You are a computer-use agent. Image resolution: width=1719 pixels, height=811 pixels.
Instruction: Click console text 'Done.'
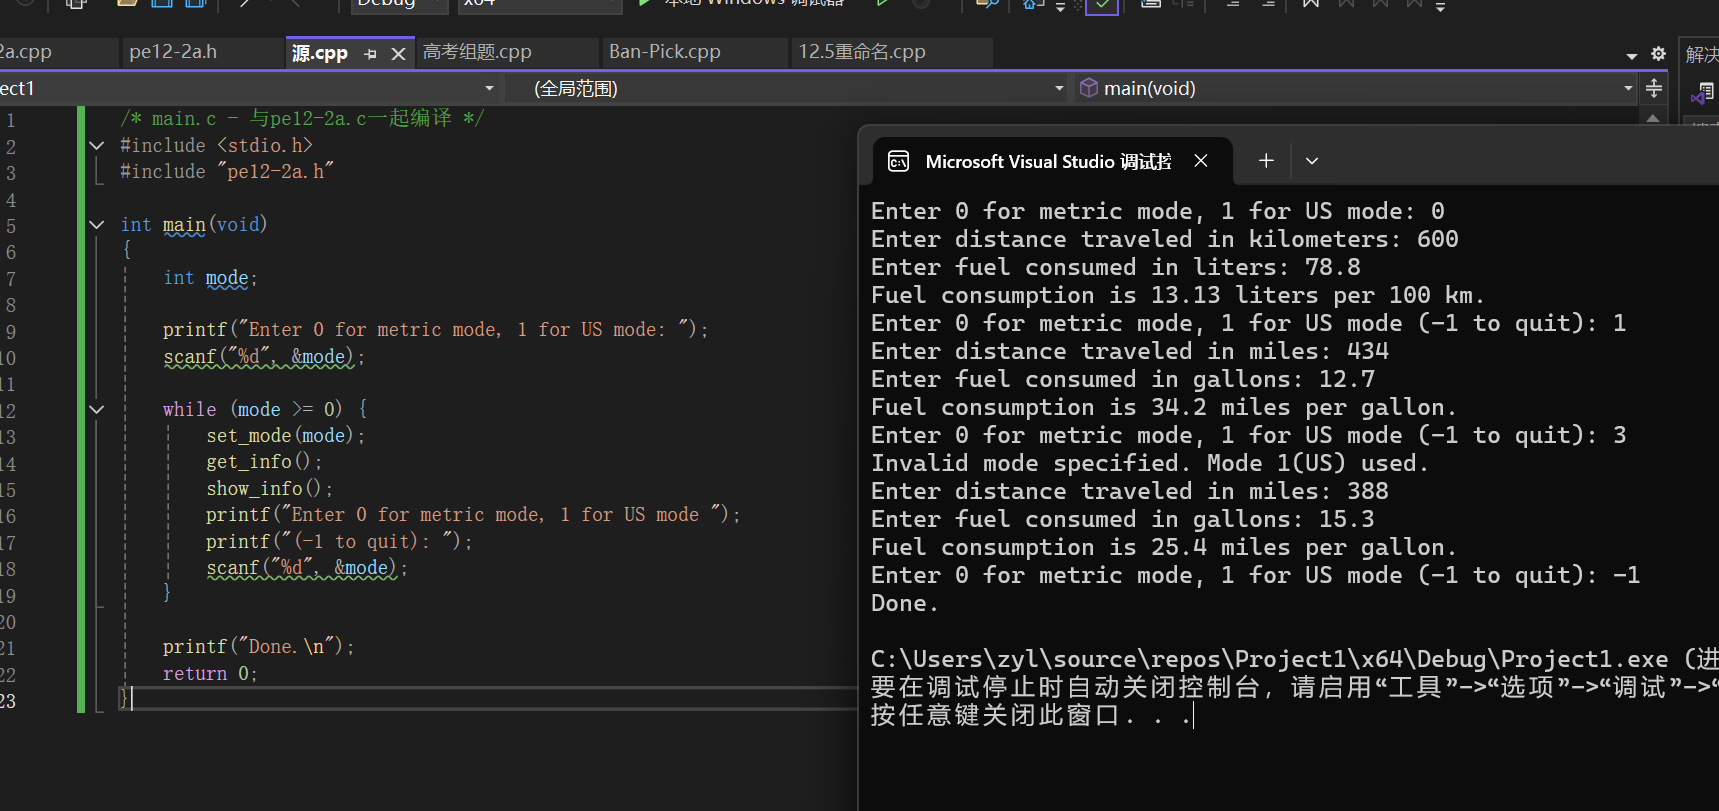pos(905,603)
